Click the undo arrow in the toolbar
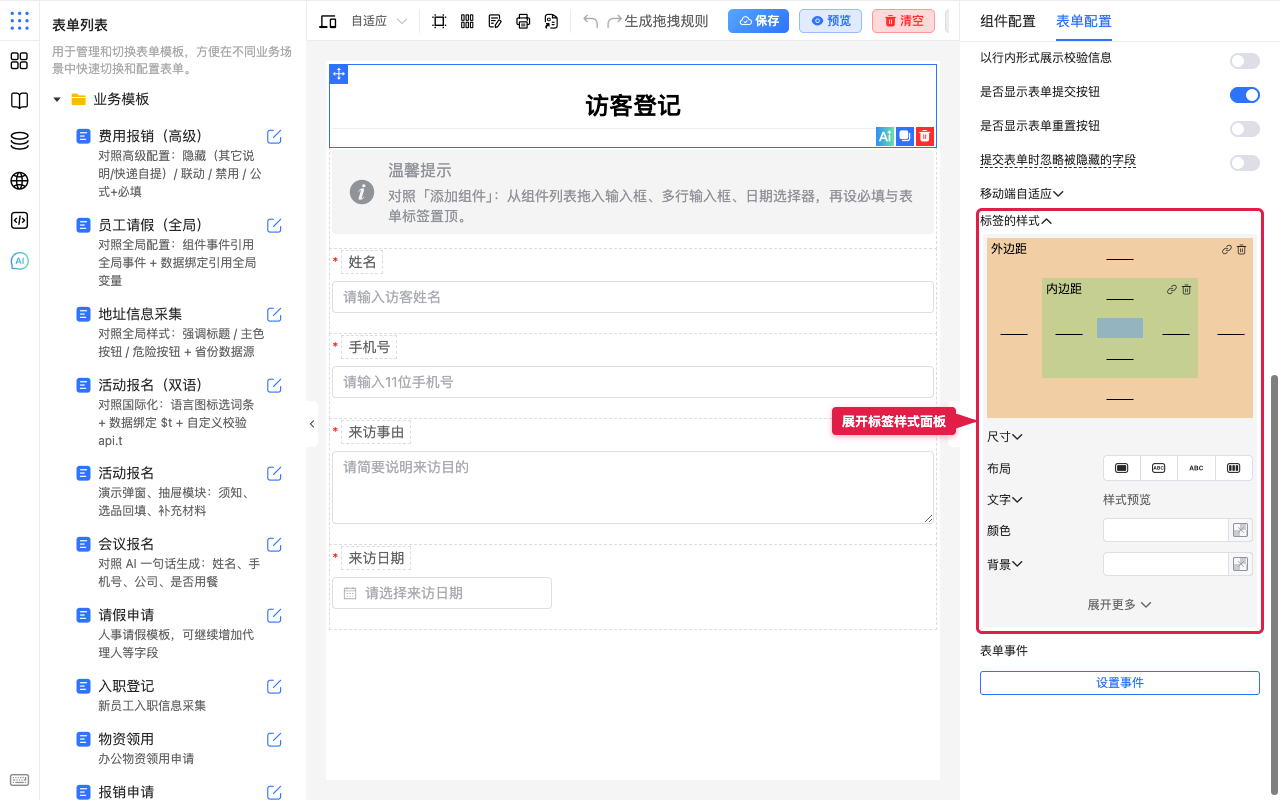This screenshot has width=1280, height=800. (x=590, y=21)
